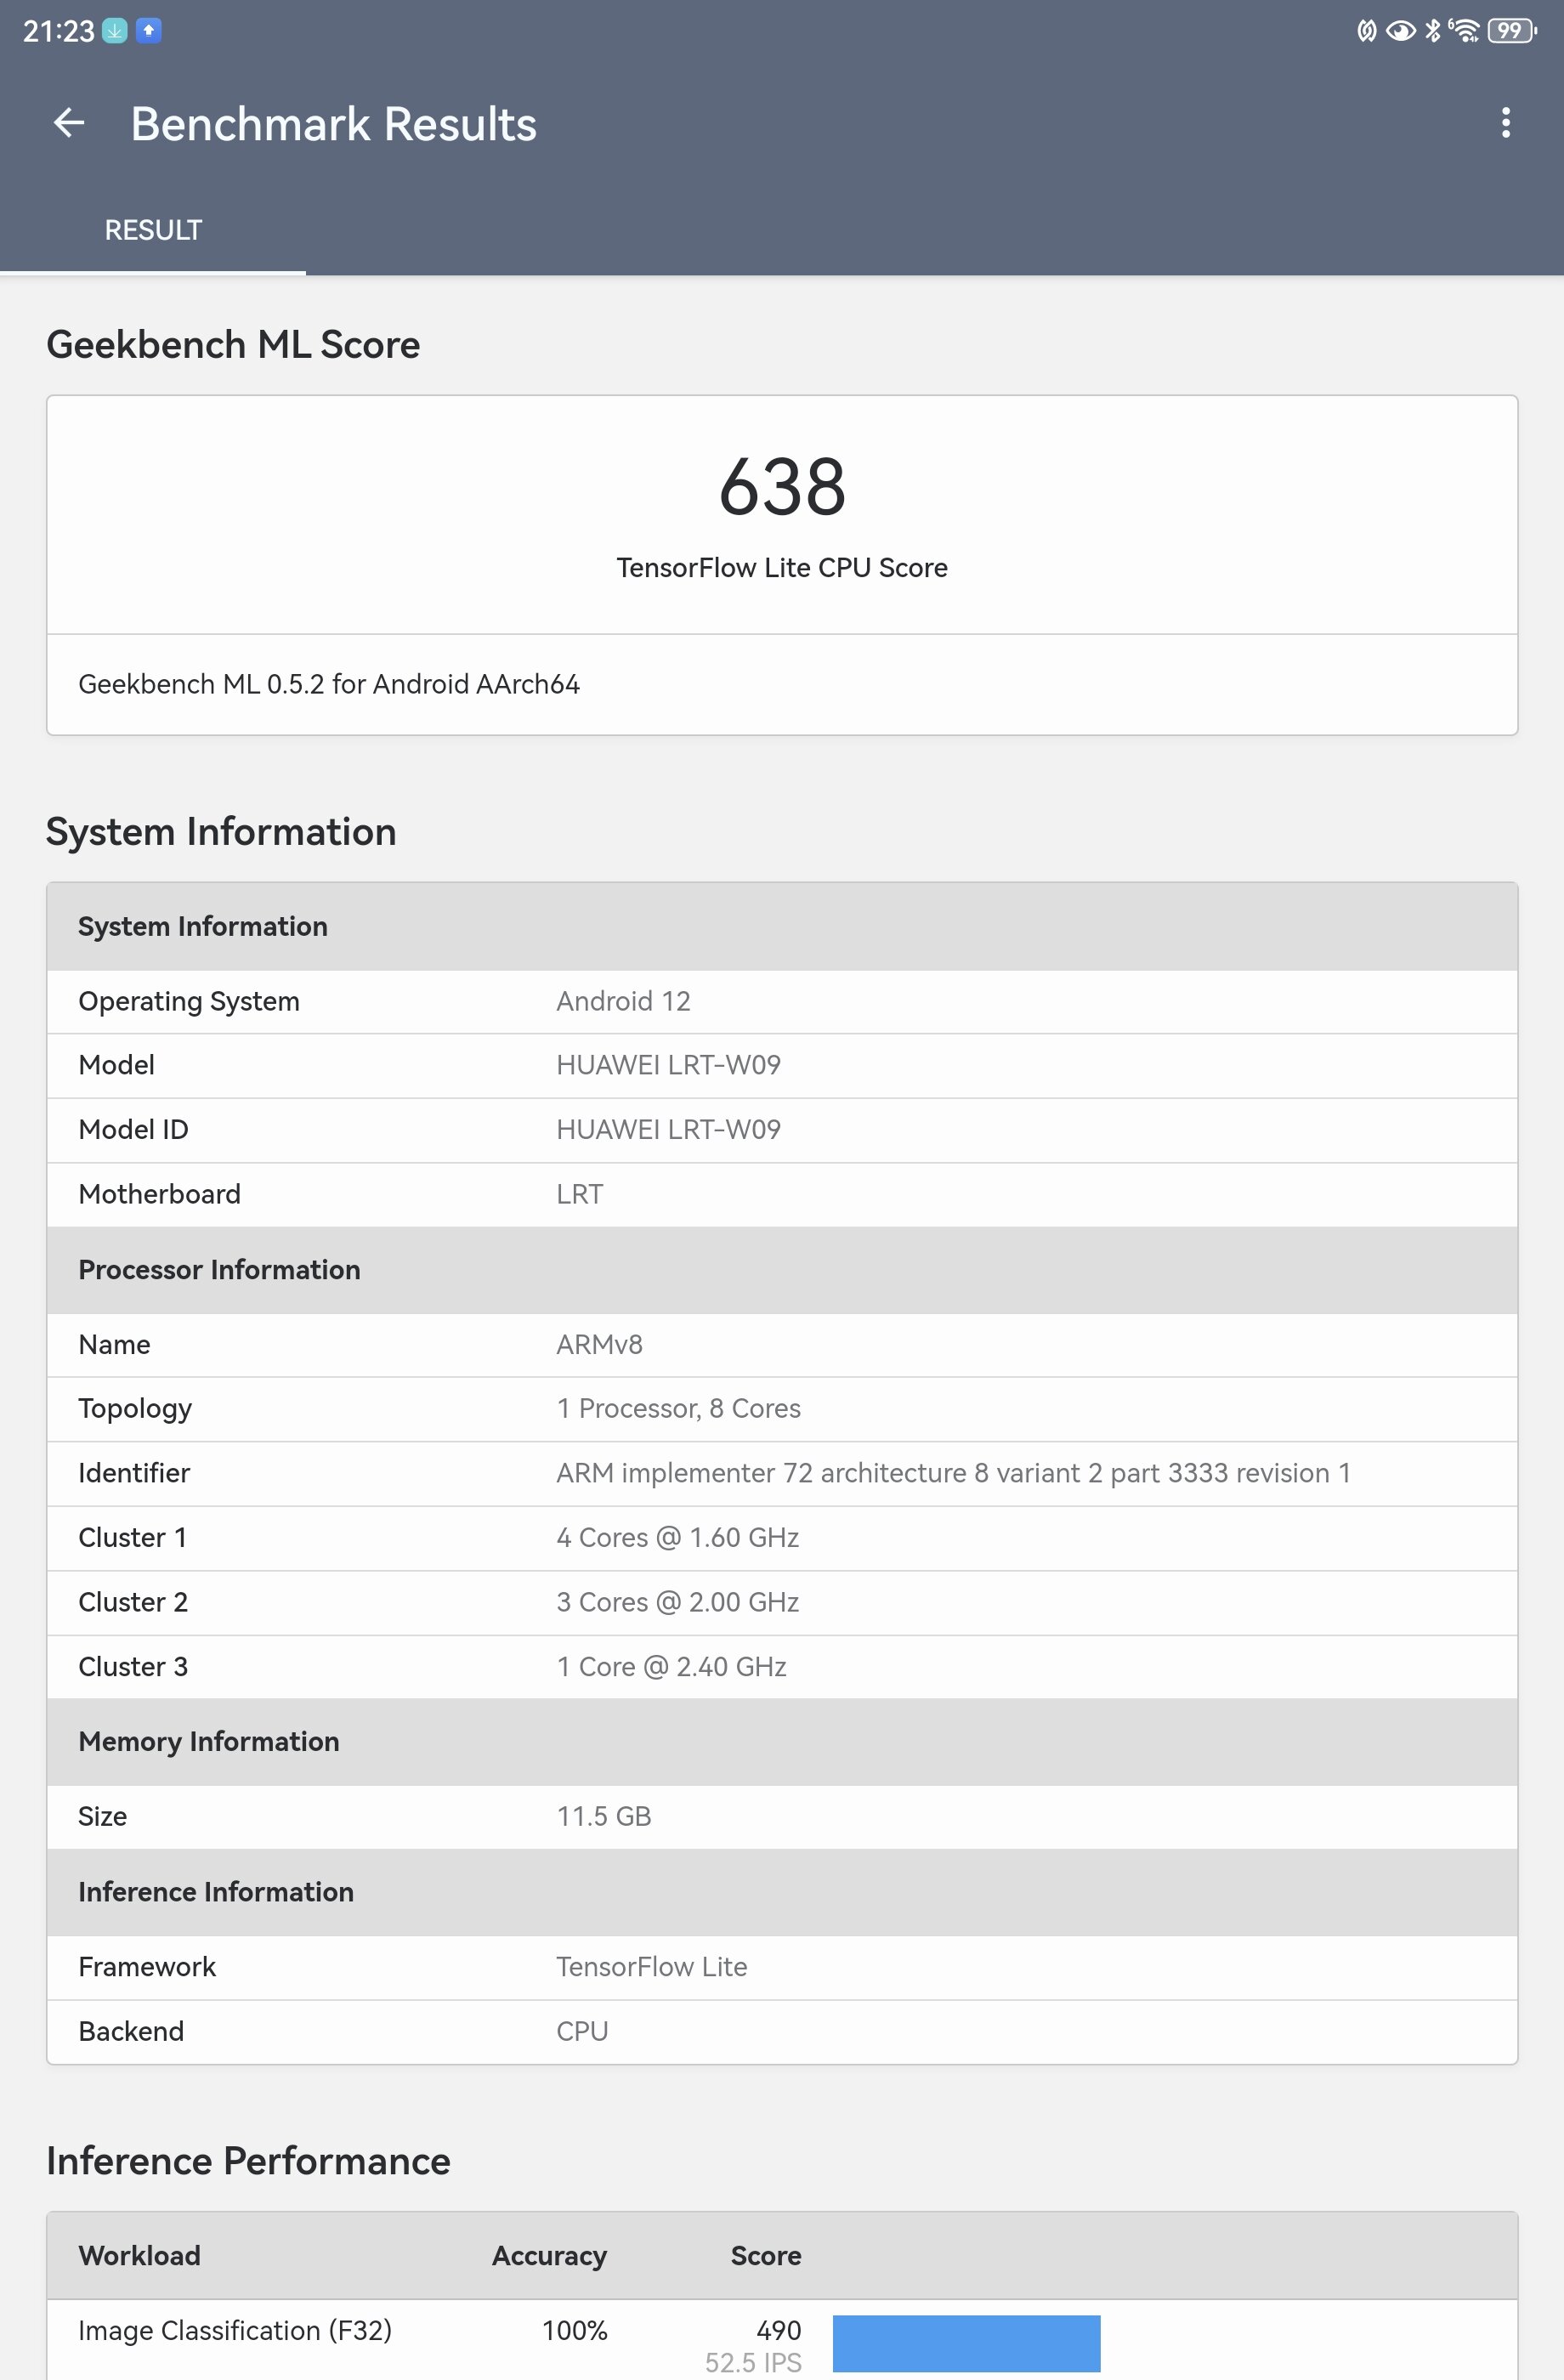Tap the 638 TensorFlow Lite score
The width and height of the screenshot is (1564, 2380).
(x=782, y=487)
